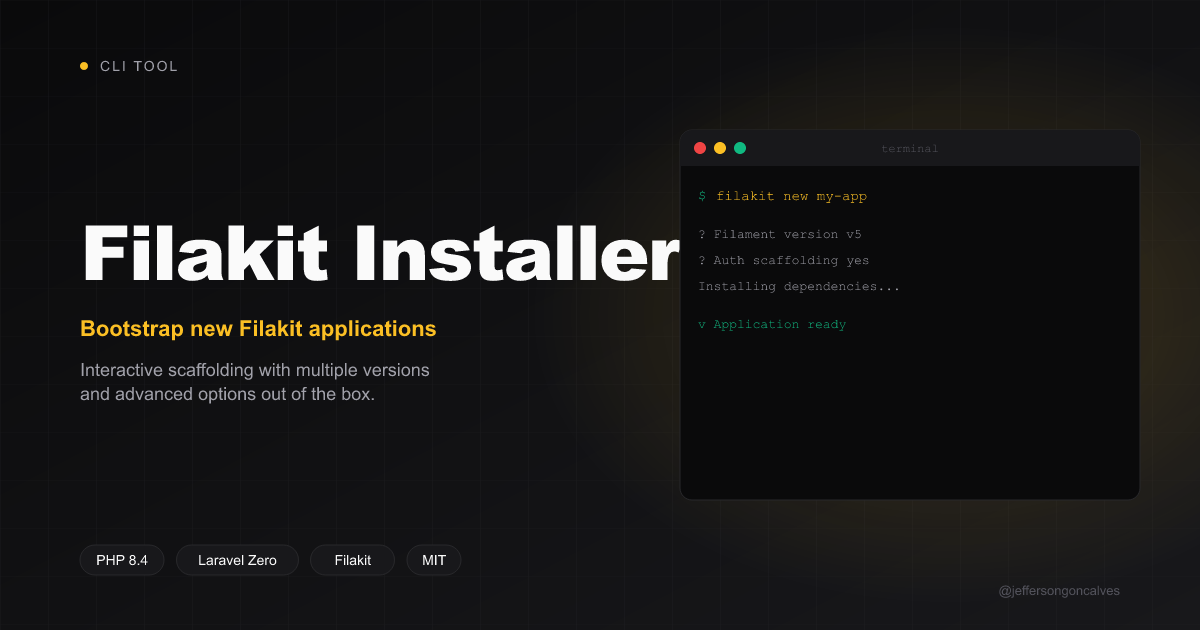The width and height of the screenshot is (1200, 630).
Task: Click 'Interactive scaffolding with multiple versions' text
Action: click(255, 370)
